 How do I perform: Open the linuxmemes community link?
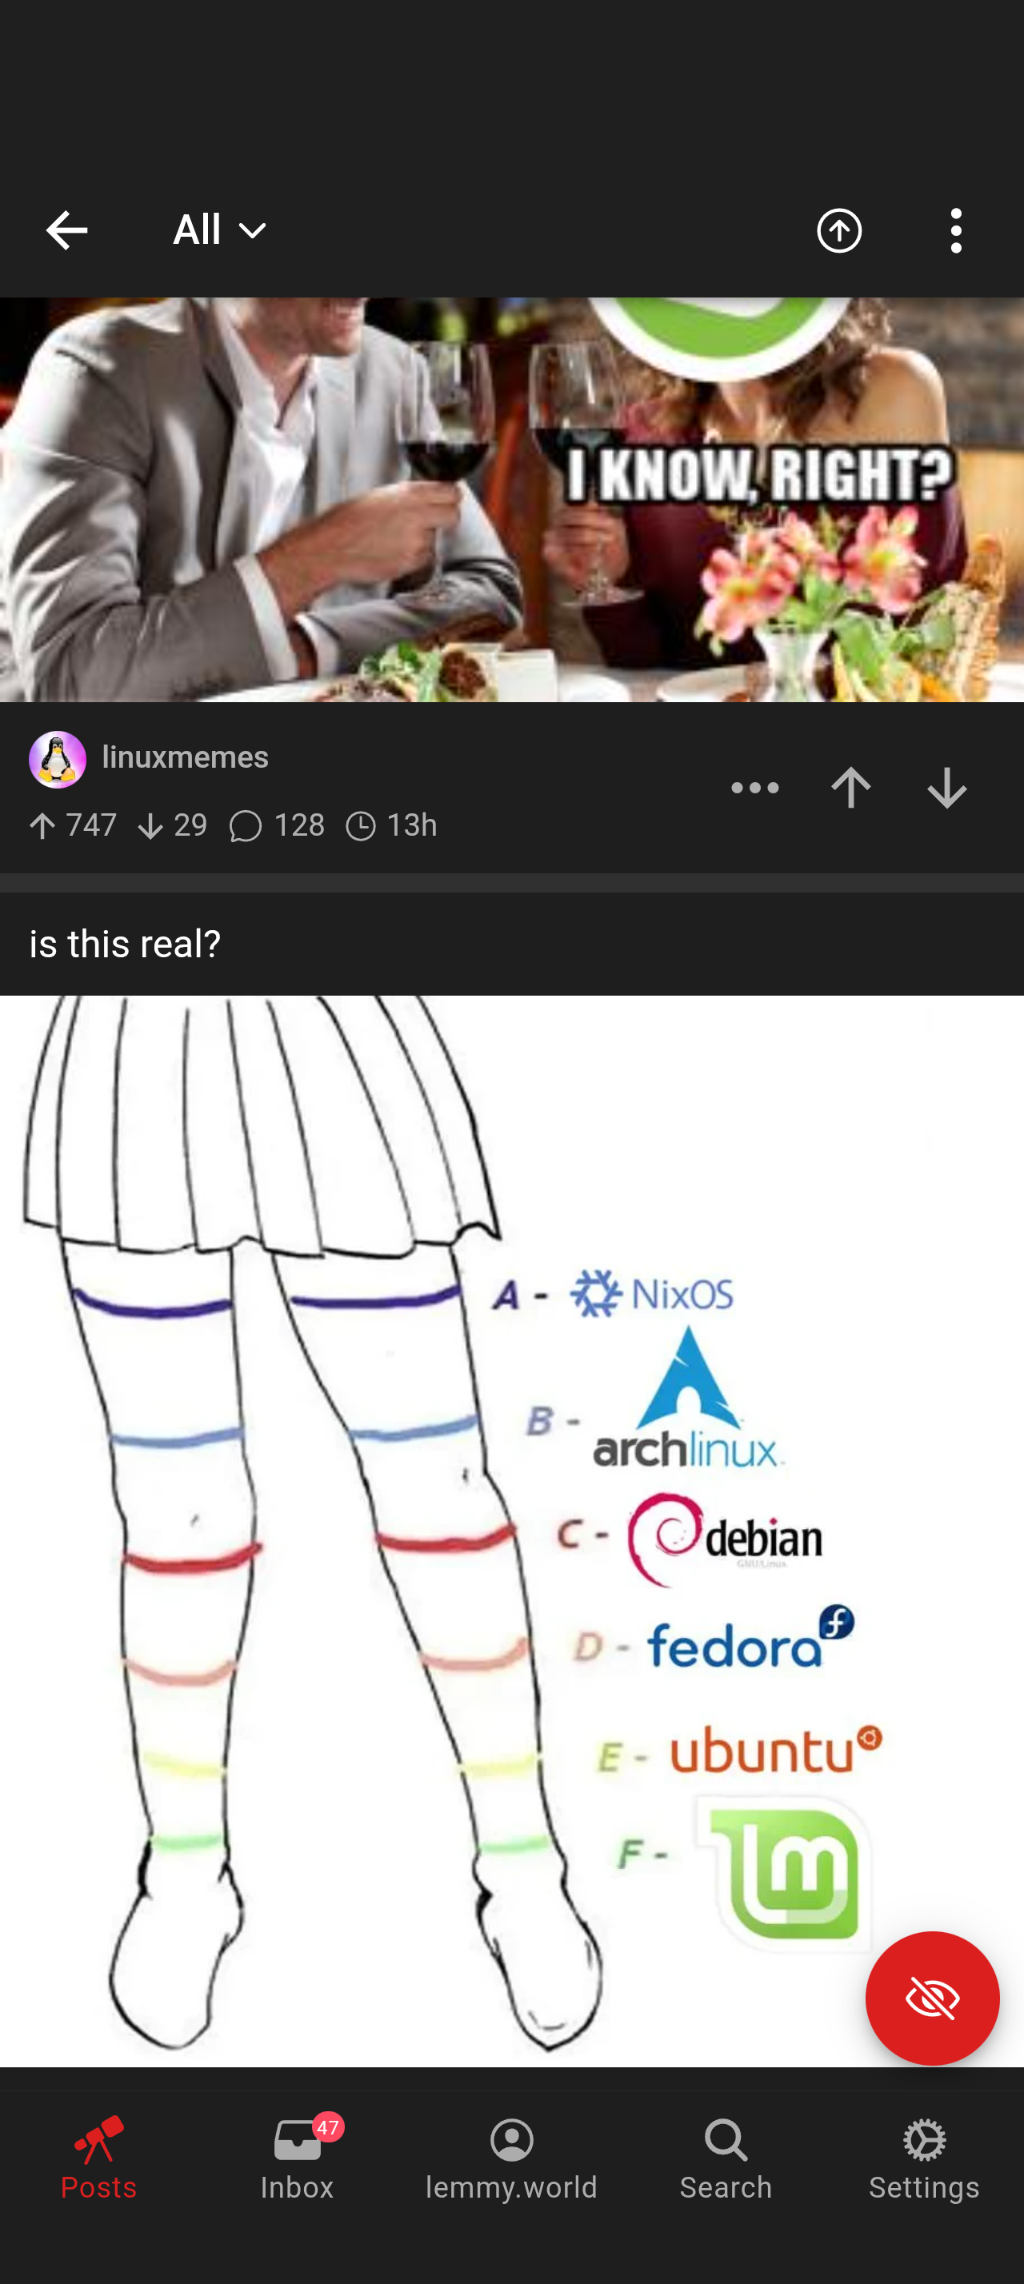coord(185,757)
